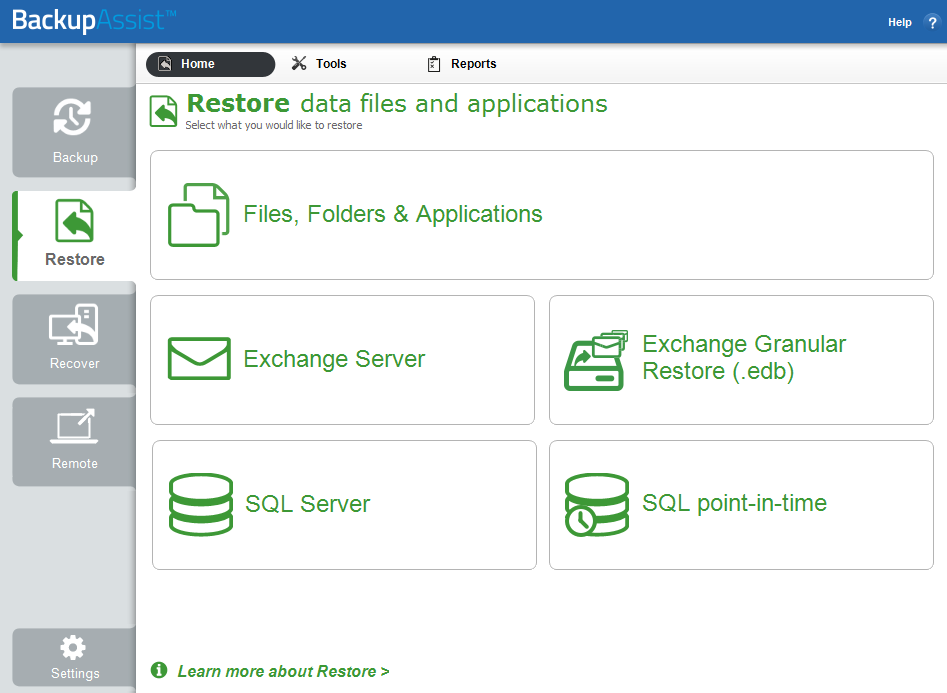Select Files, Folders & Applications restore
The height and width of the screenshot is (693, 947).
point(542,215)
